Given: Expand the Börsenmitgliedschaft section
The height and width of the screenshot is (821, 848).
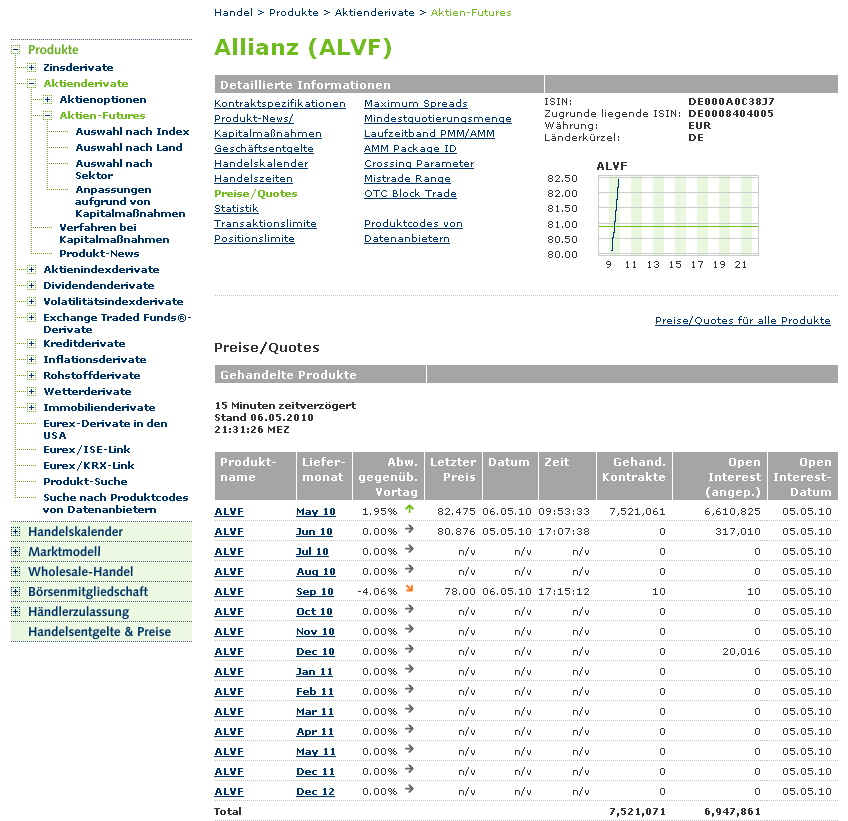Looking at the screenshot, I should point(16,592).
